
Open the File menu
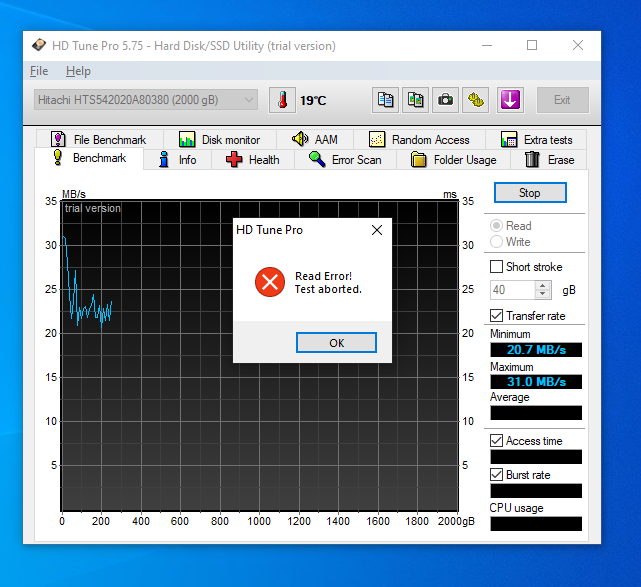point(39,71)
